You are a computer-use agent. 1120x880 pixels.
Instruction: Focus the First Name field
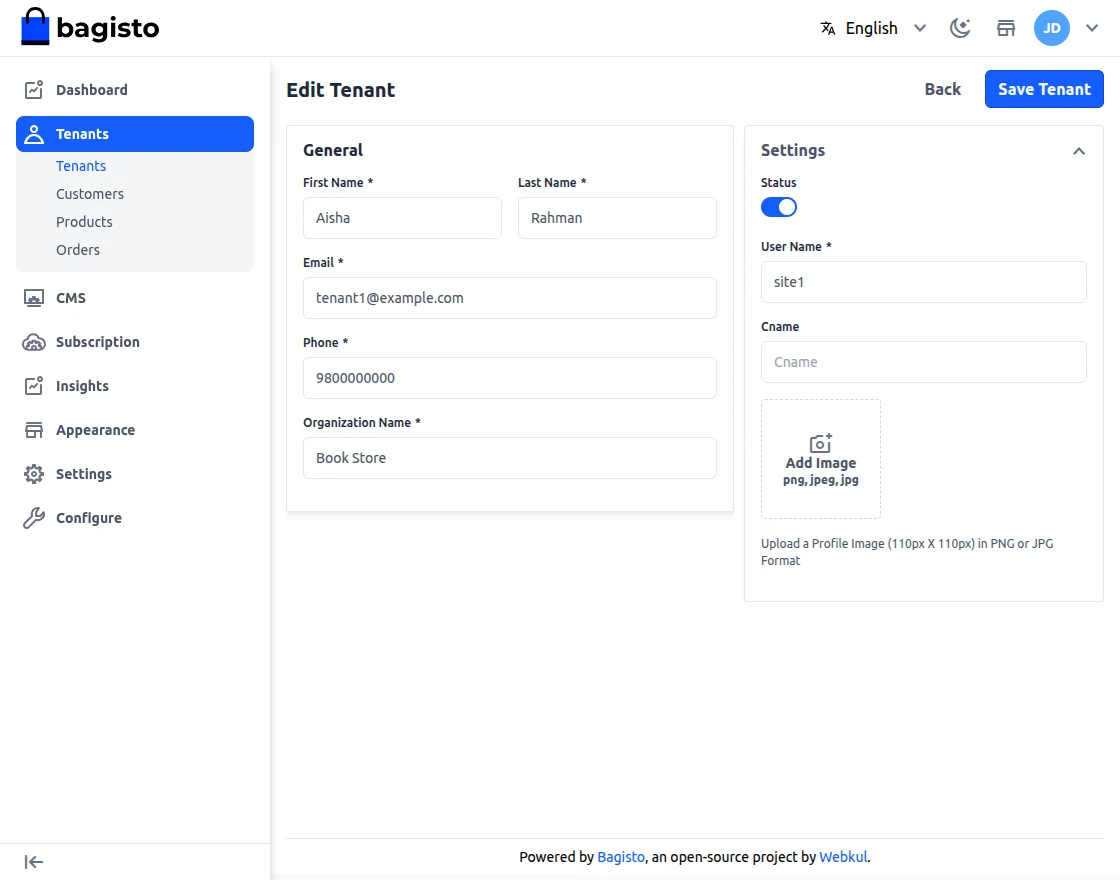[402, 218]
